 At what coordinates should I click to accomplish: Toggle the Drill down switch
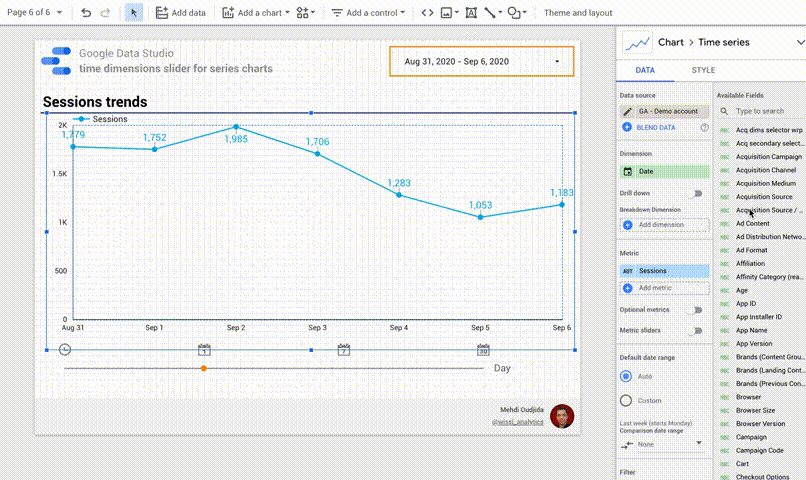point(696,193)
